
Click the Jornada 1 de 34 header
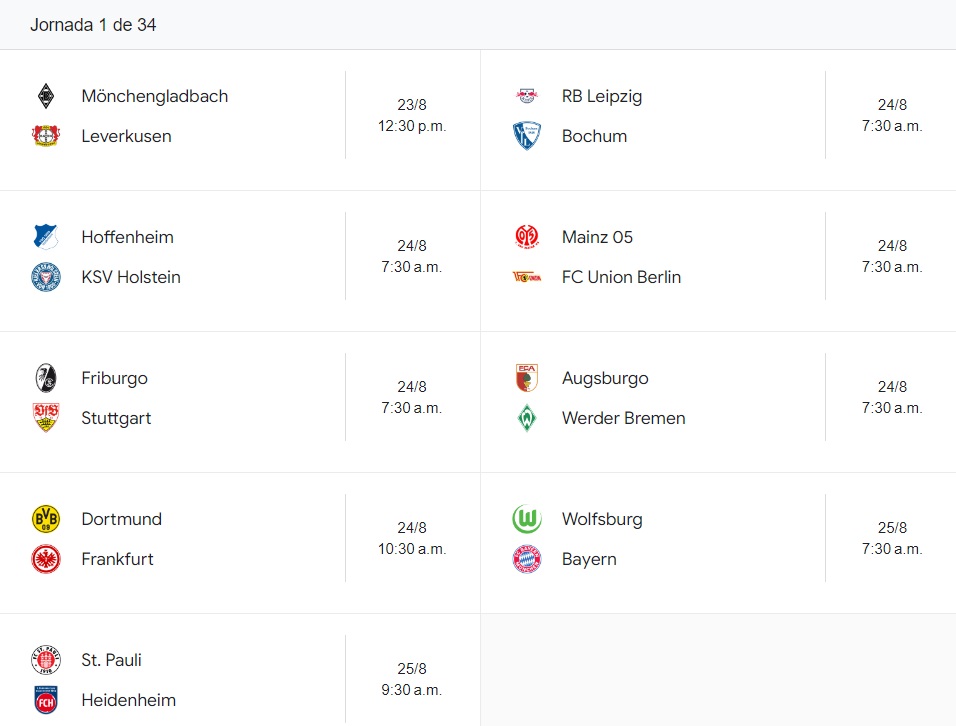(x=93, y=25)
